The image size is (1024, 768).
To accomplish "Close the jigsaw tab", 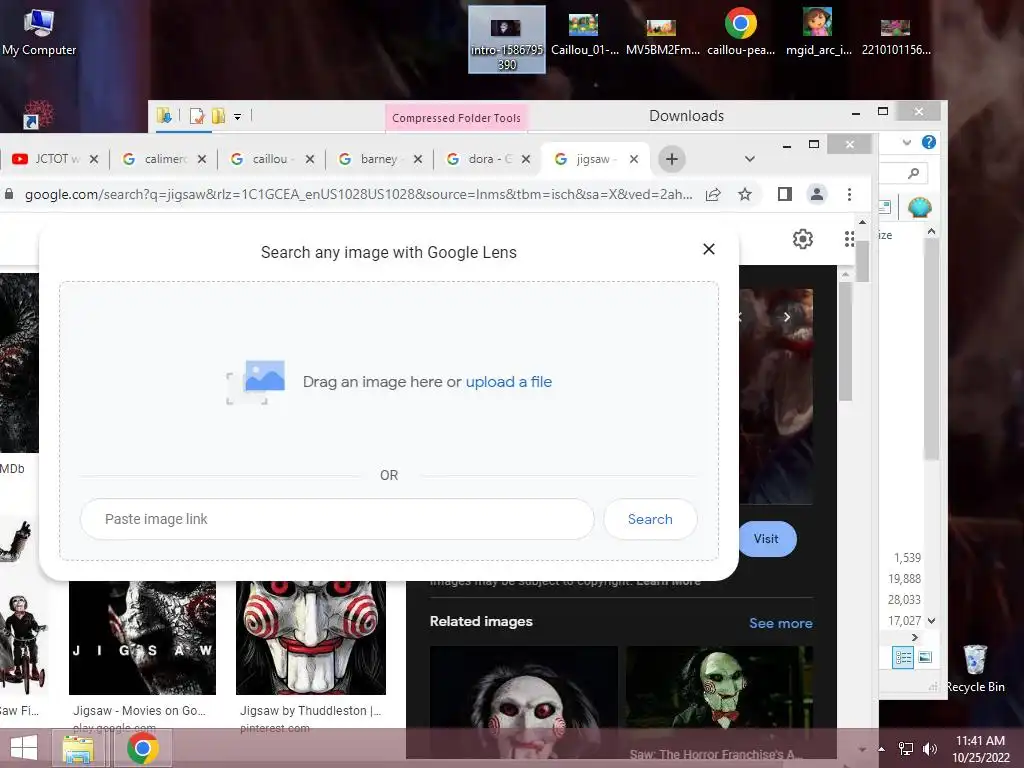I will pyautogui.click(x=633, y=159).
